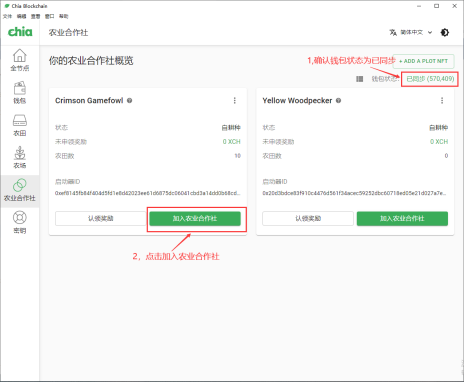
Task: Open the 编辑 menu
Action: tap(21, 16)
